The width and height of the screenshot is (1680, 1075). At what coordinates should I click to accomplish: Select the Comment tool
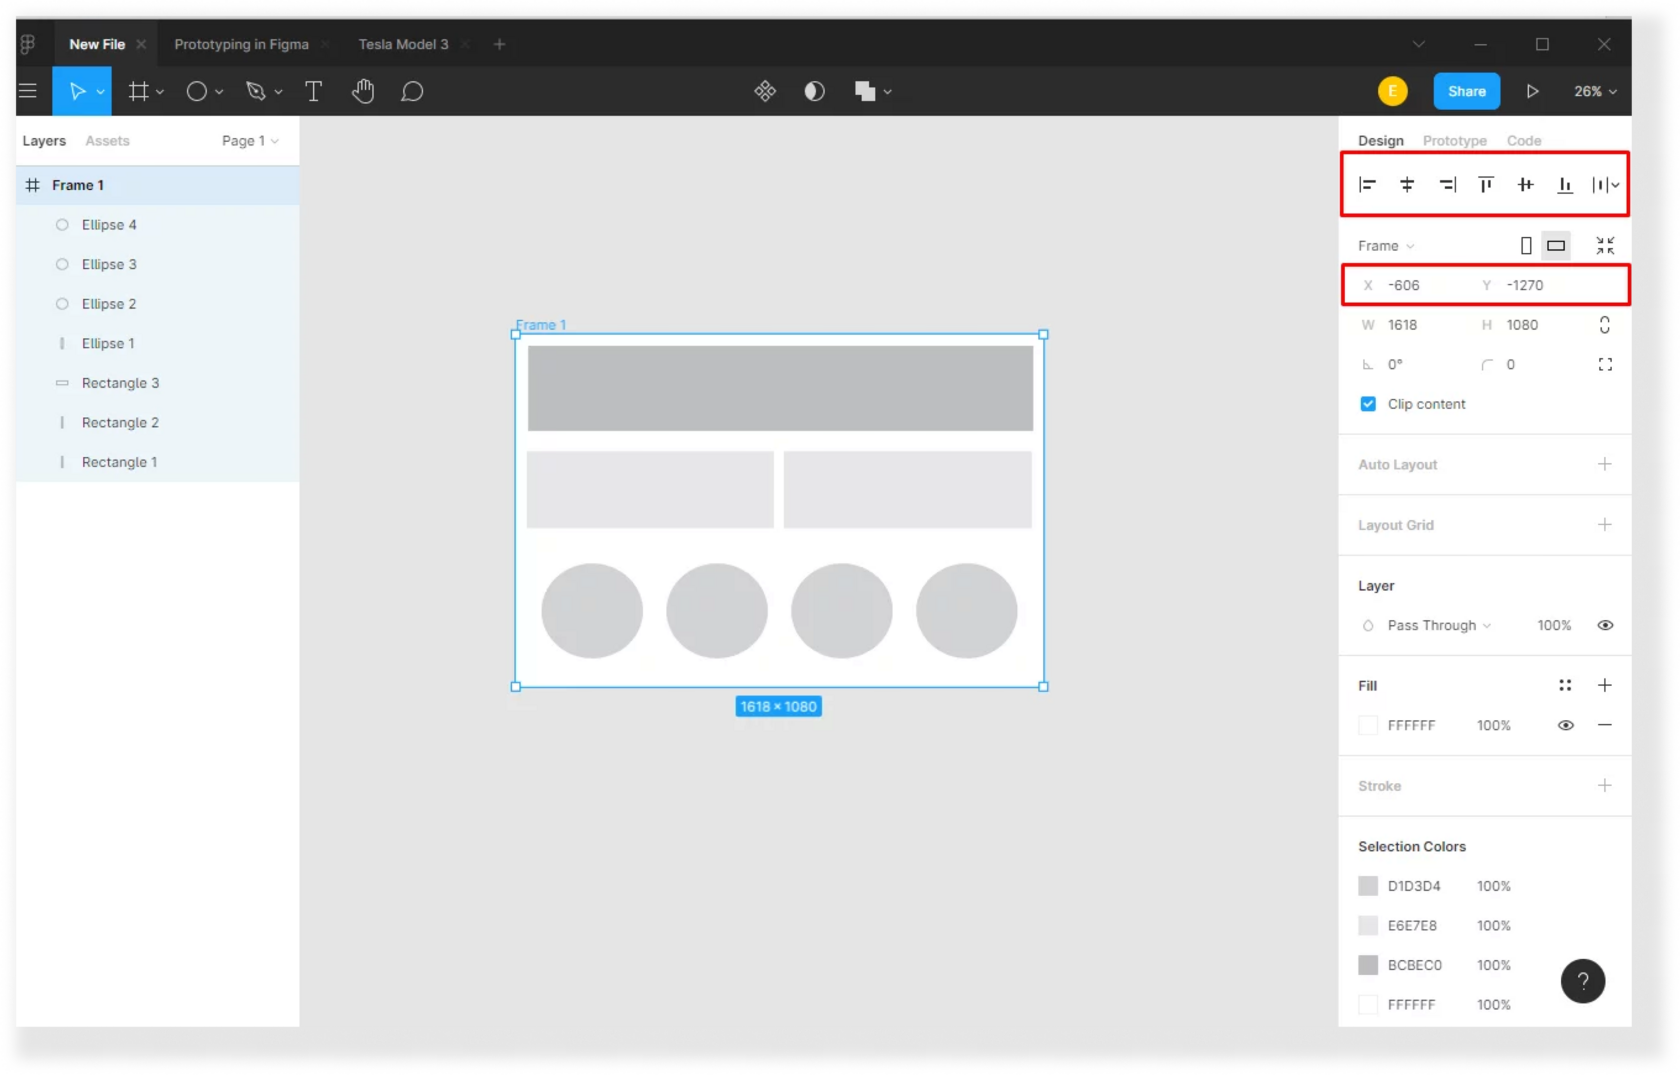pyautogui.click(x=412, y=91)
